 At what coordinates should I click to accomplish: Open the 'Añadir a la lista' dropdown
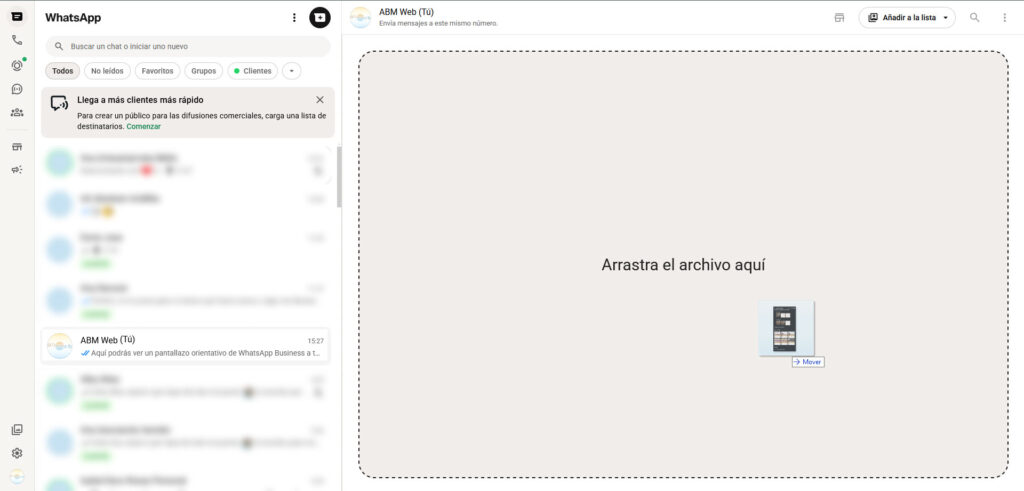[x=907, y=18]
